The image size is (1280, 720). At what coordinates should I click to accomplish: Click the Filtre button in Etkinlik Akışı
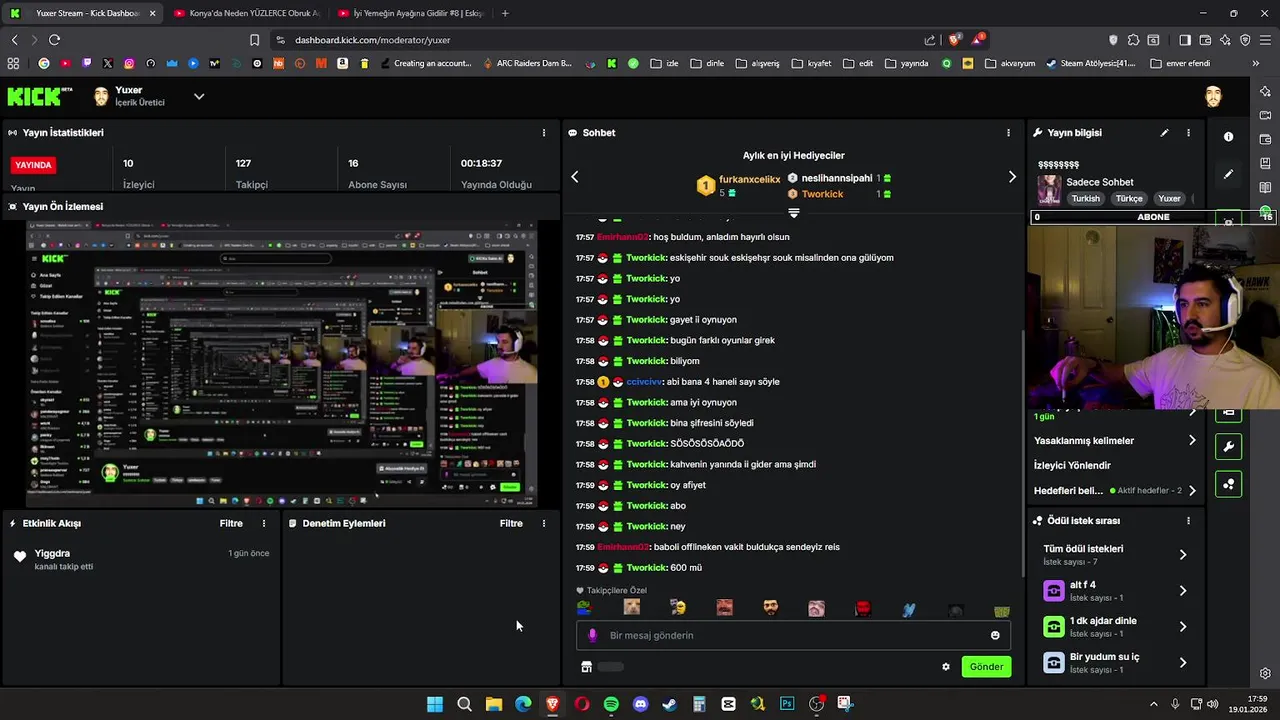[231, 523]
